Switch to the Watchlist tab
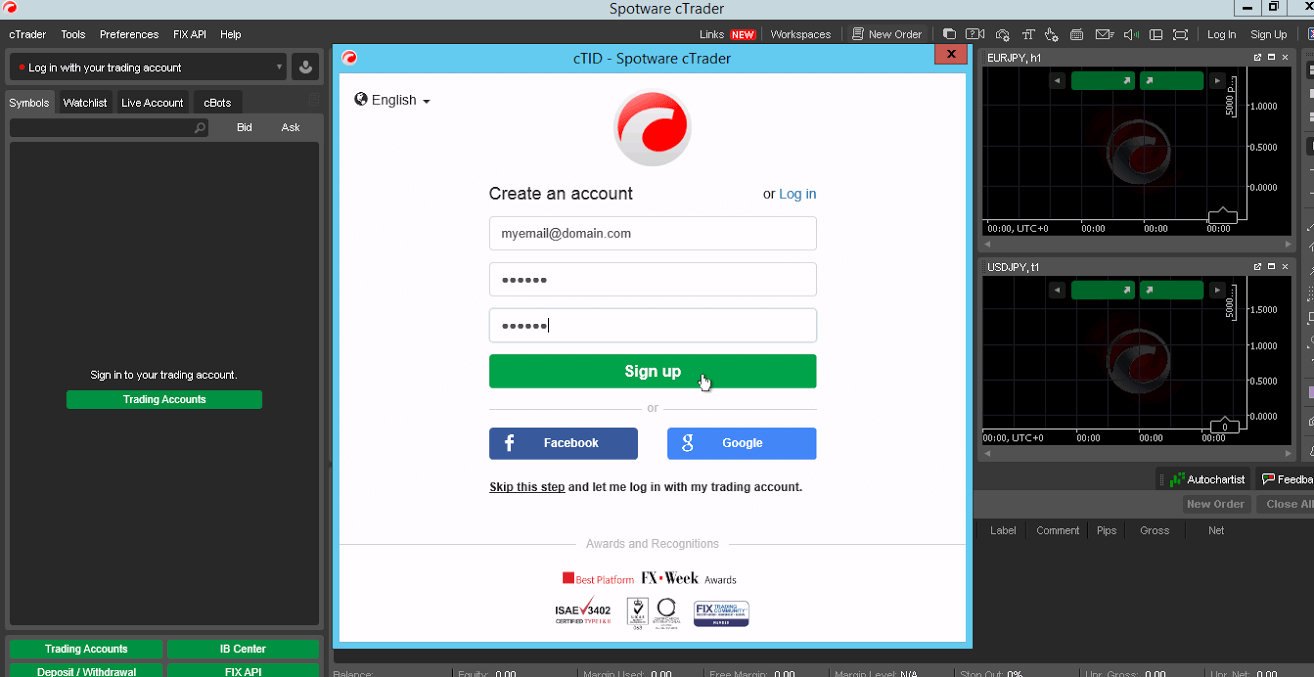Screen dimensions: 1314x677 [x=85, y=102]
